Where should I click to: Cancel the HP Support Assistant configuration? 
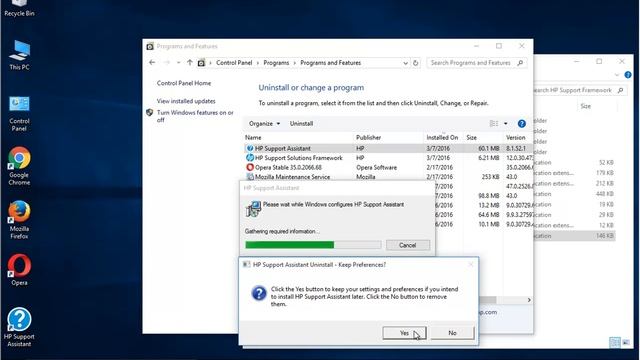tap(407, 245)
